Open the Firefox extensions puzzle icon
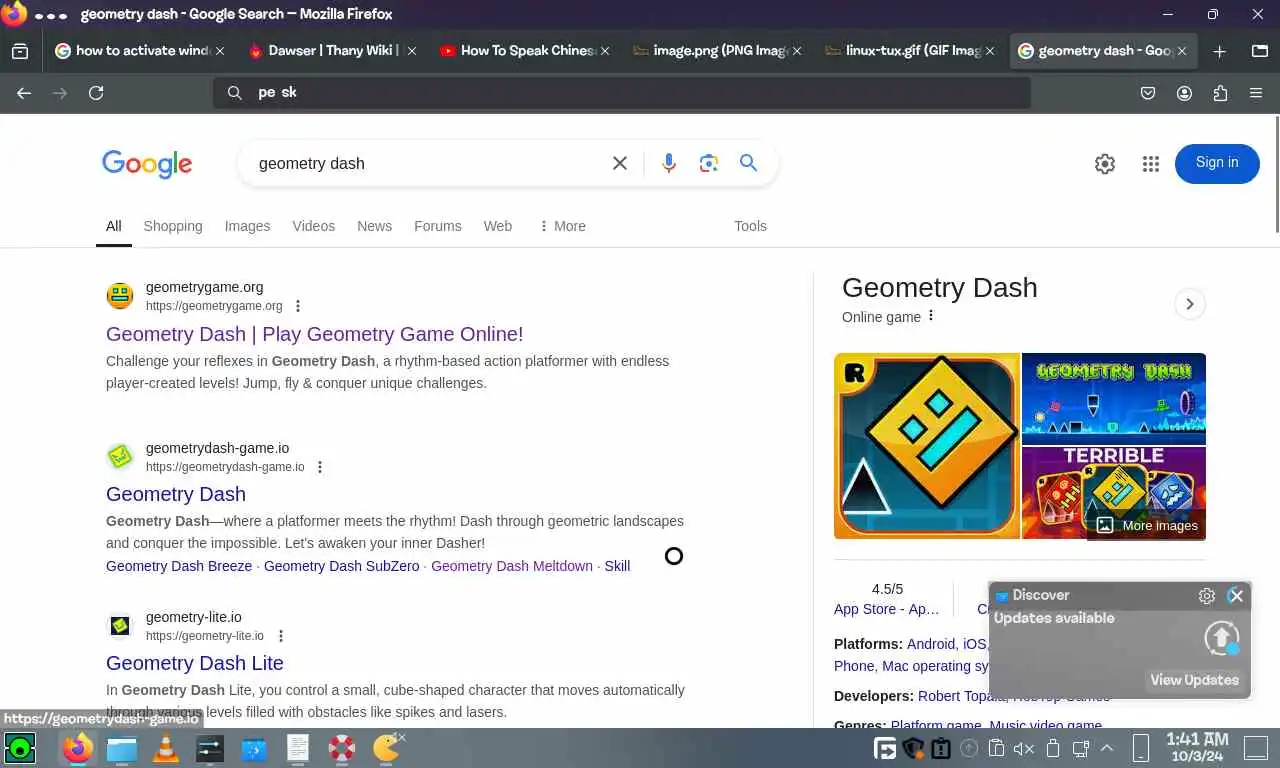 1220,93
